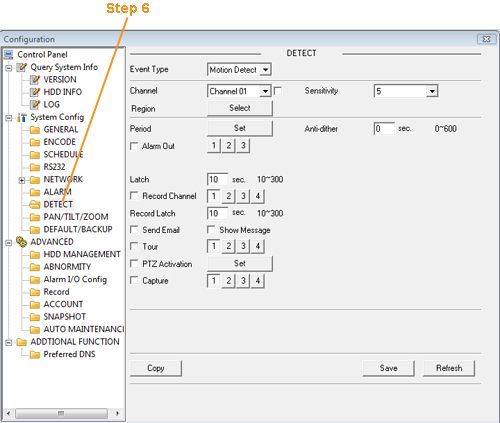Click the ADVANCED gears icon

22,242
